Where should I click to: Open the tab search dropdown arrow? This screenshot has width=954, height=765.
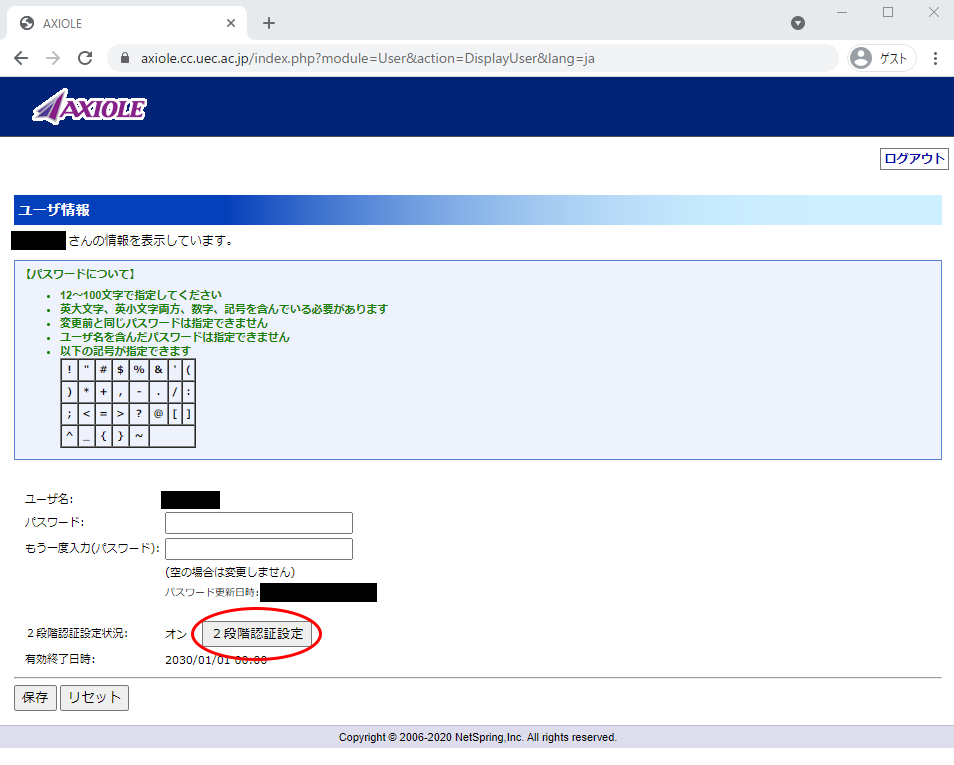(x=797, y=23)
